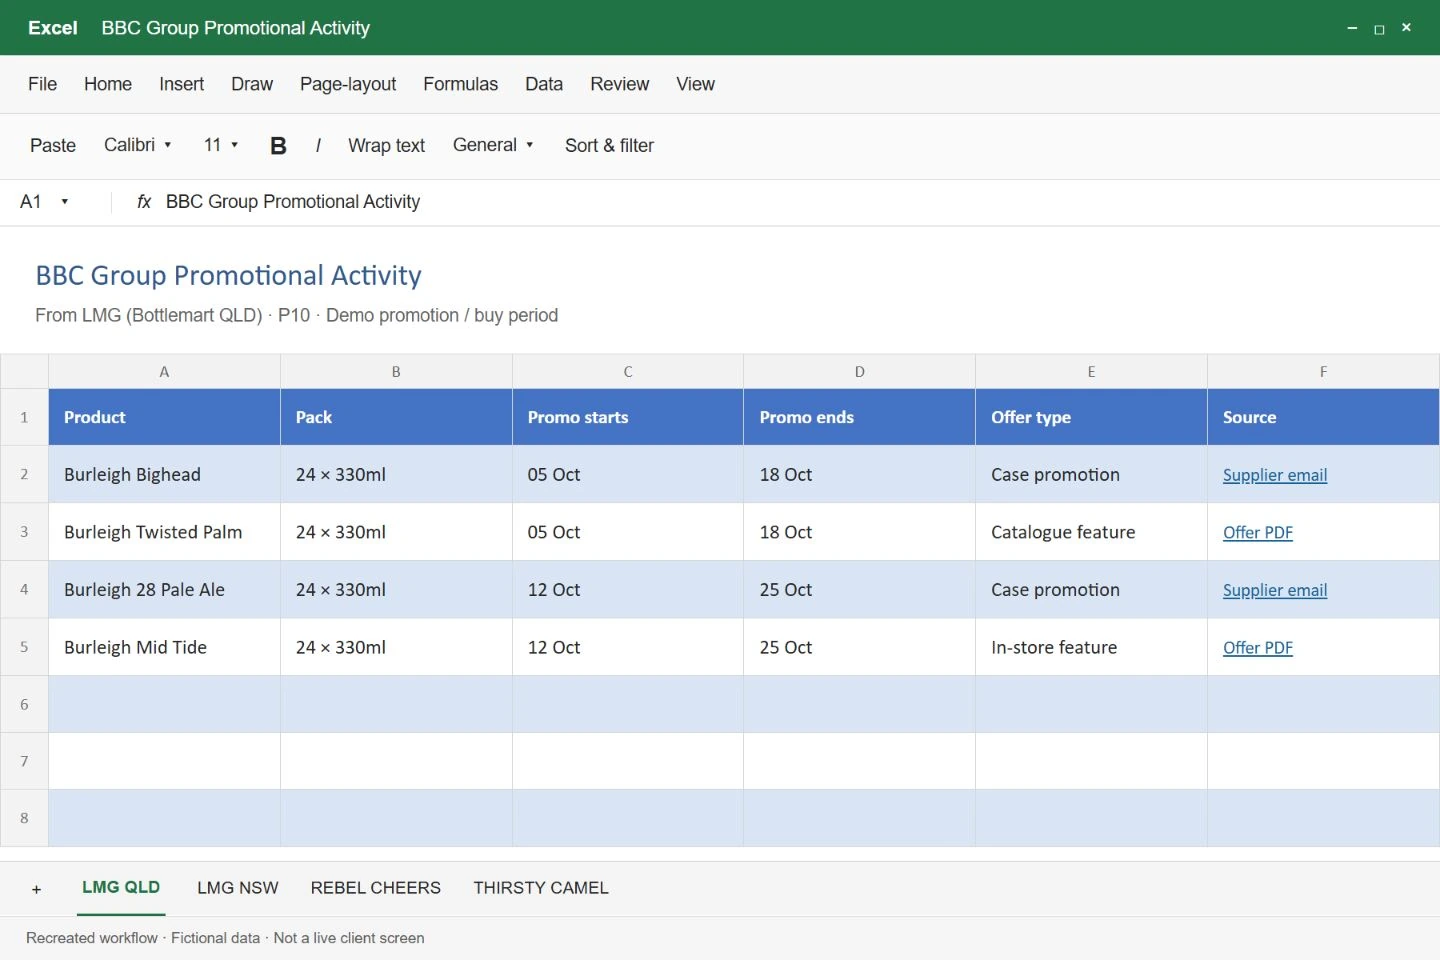Expand the A1 name box dropdown
This screenshot has height=960, width=1440.
[x=64, y=202]
